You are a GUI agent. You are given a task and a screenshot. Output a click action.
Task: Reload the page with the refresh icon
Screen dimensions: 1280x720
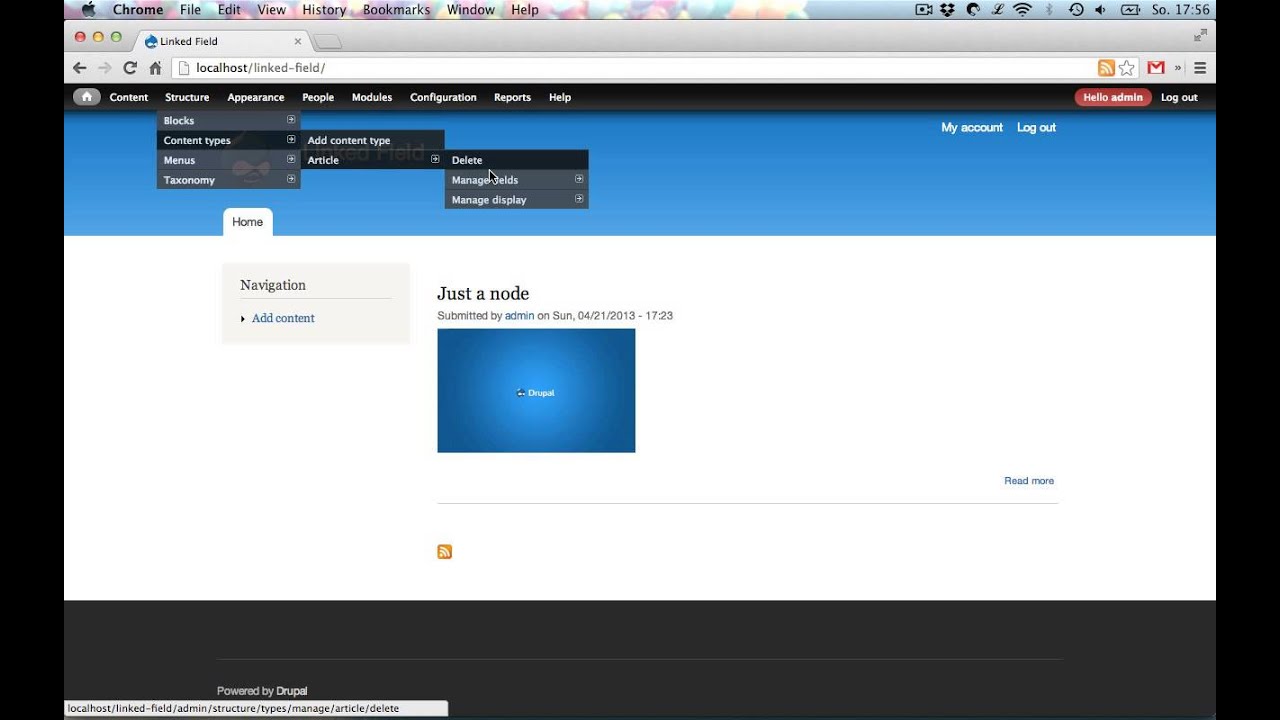130,68
